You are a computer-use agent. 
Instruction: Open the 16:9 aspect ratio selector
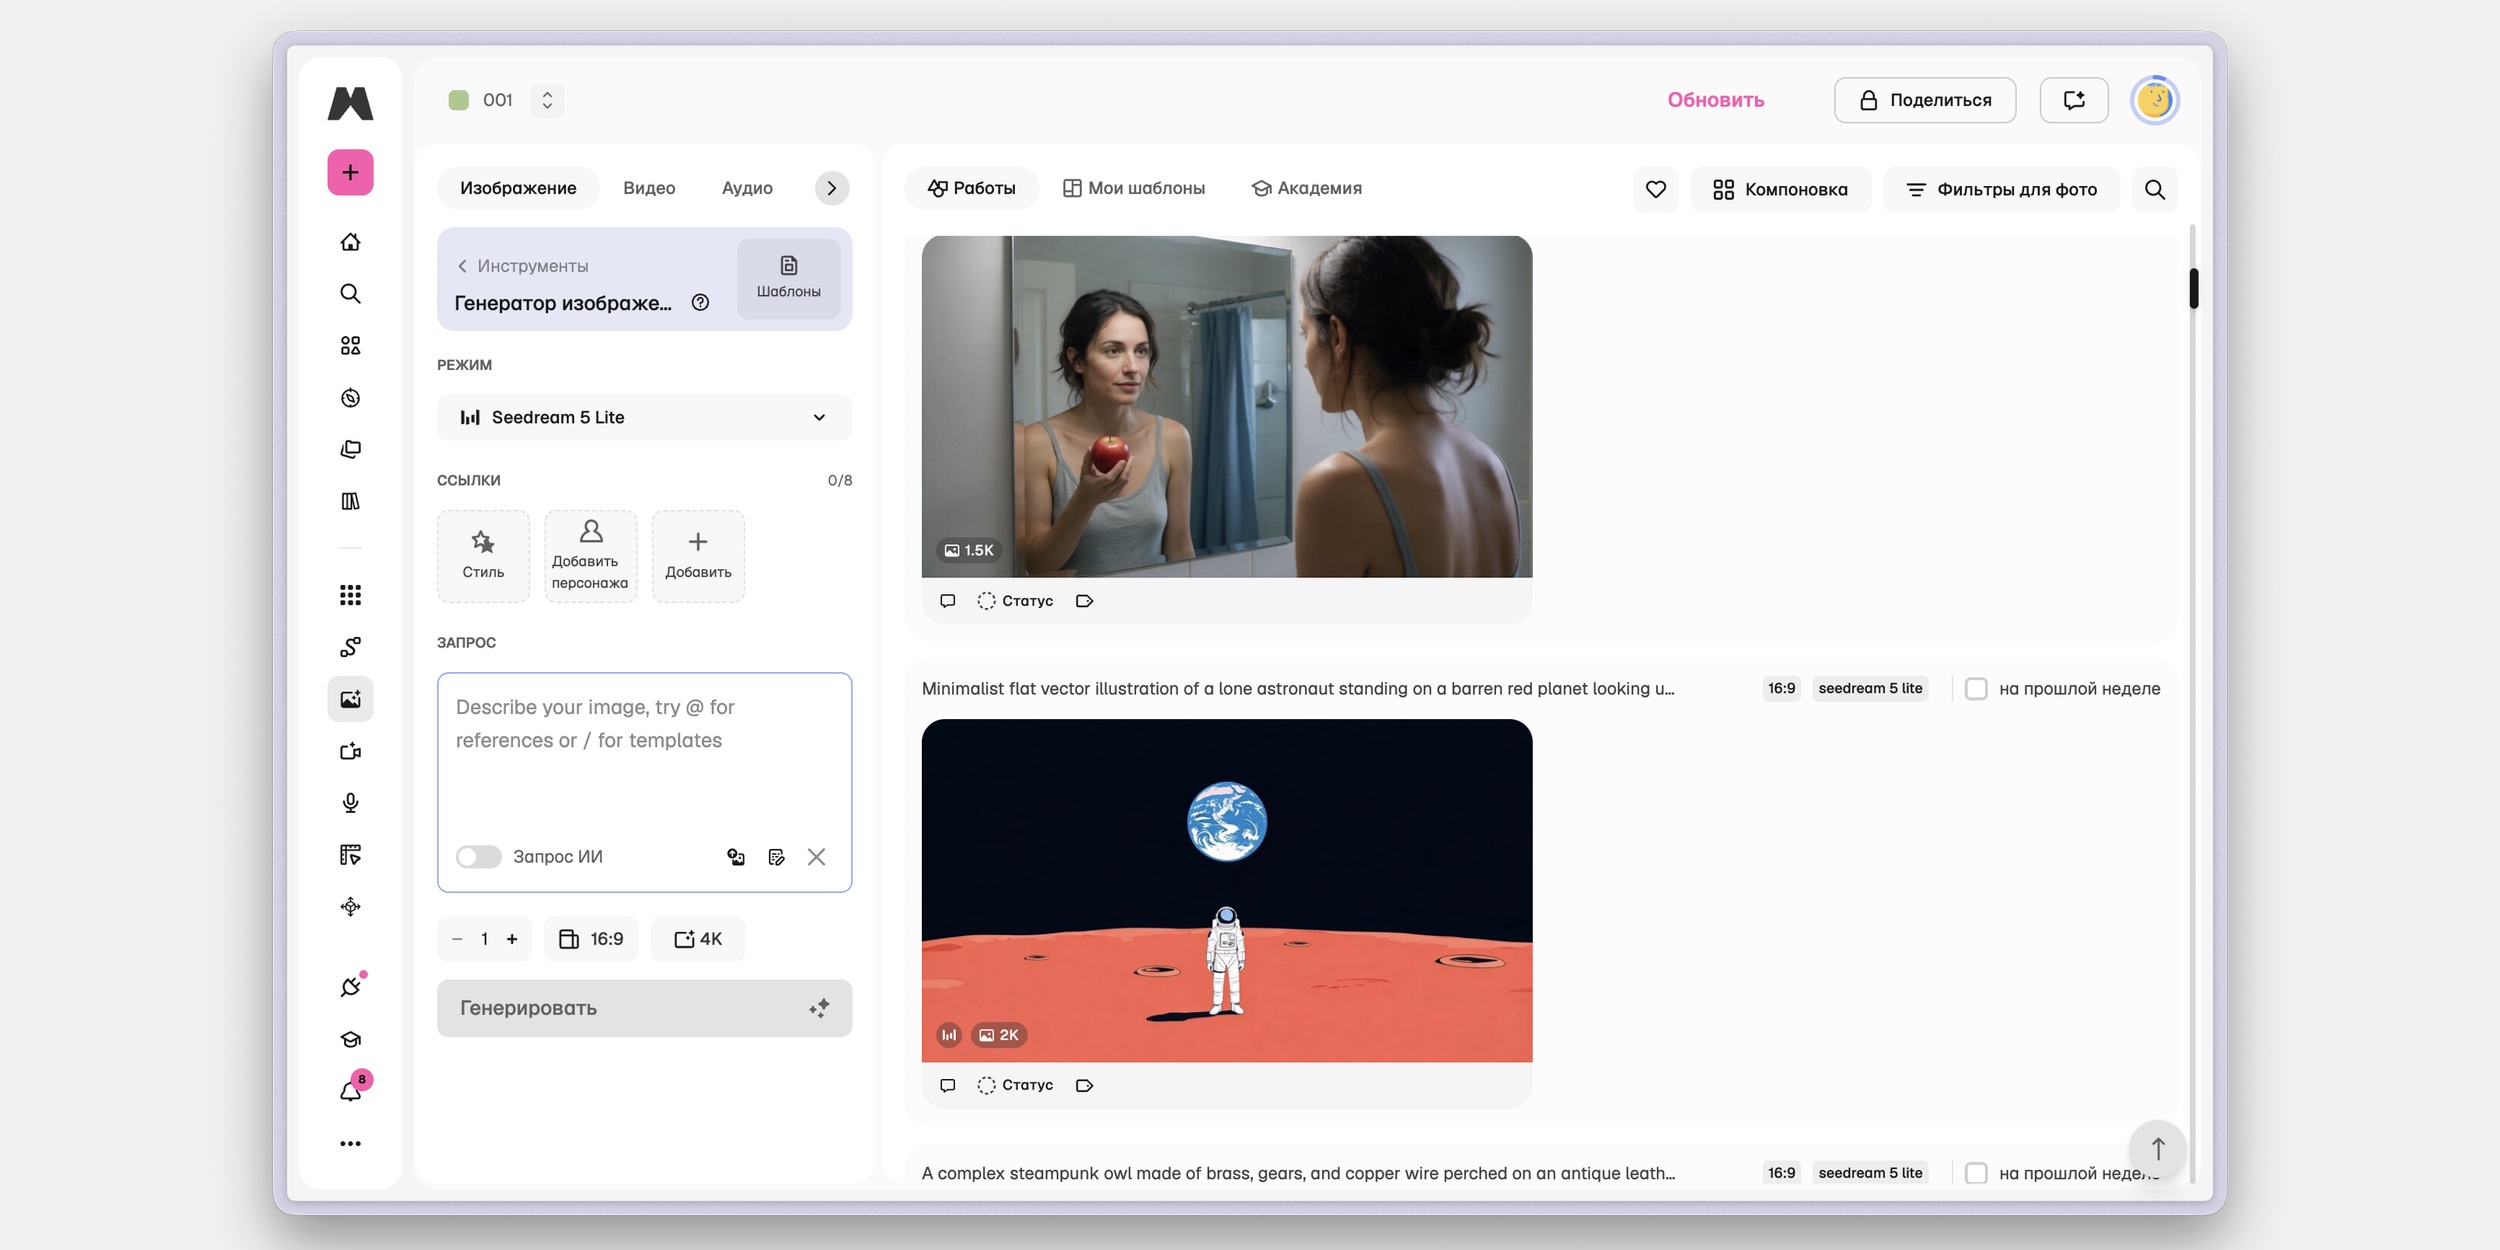coord(591,939)
